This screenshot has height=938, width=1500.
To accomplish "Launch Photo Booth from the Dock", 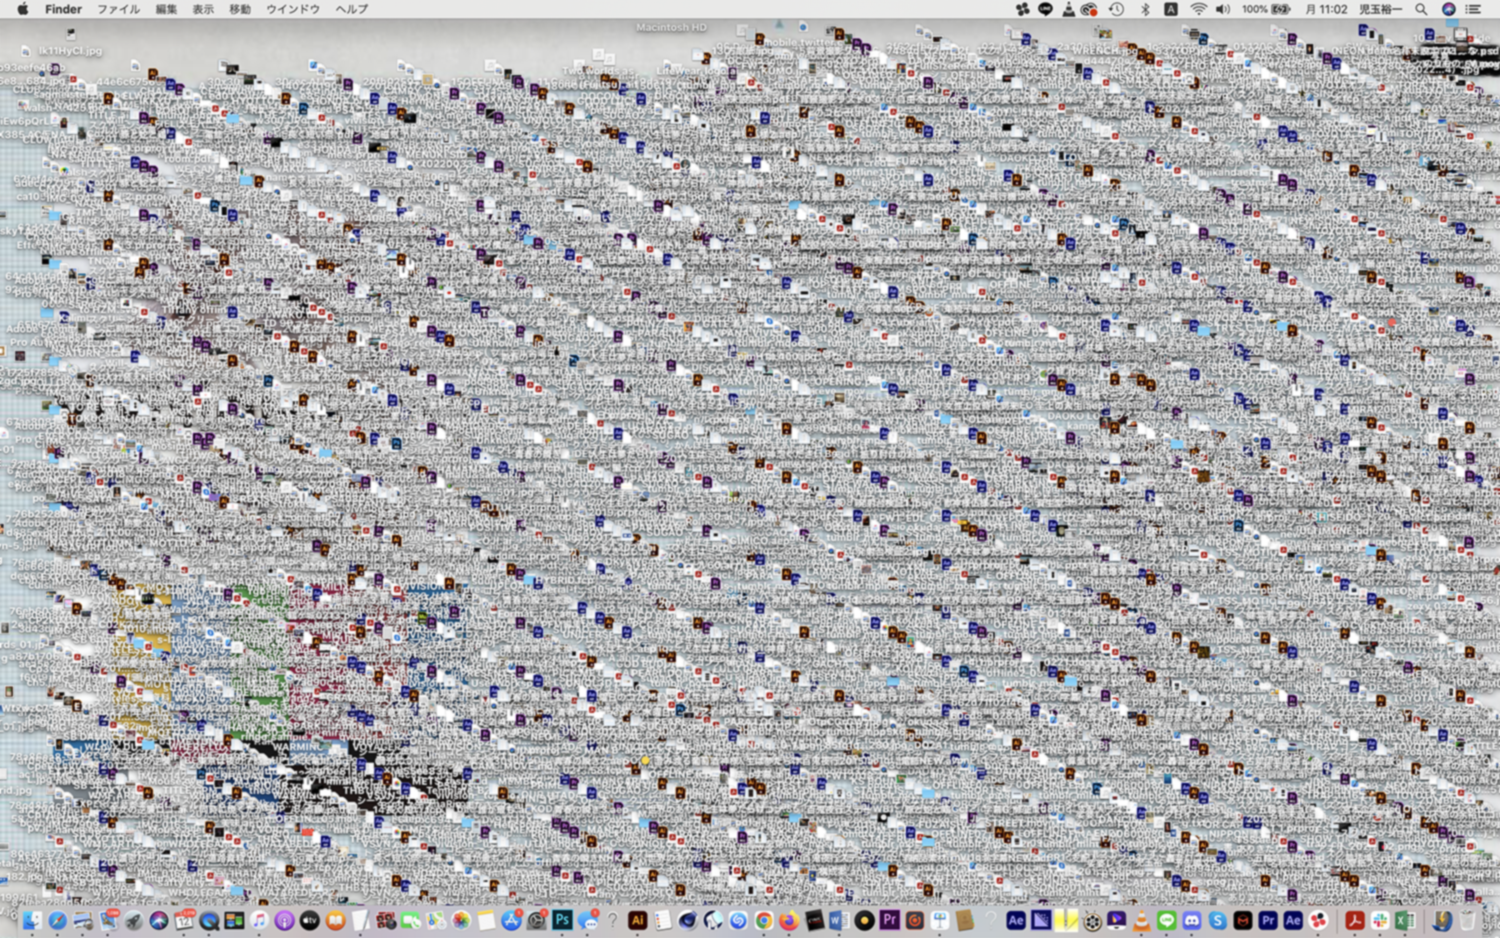I will (386, 920).
